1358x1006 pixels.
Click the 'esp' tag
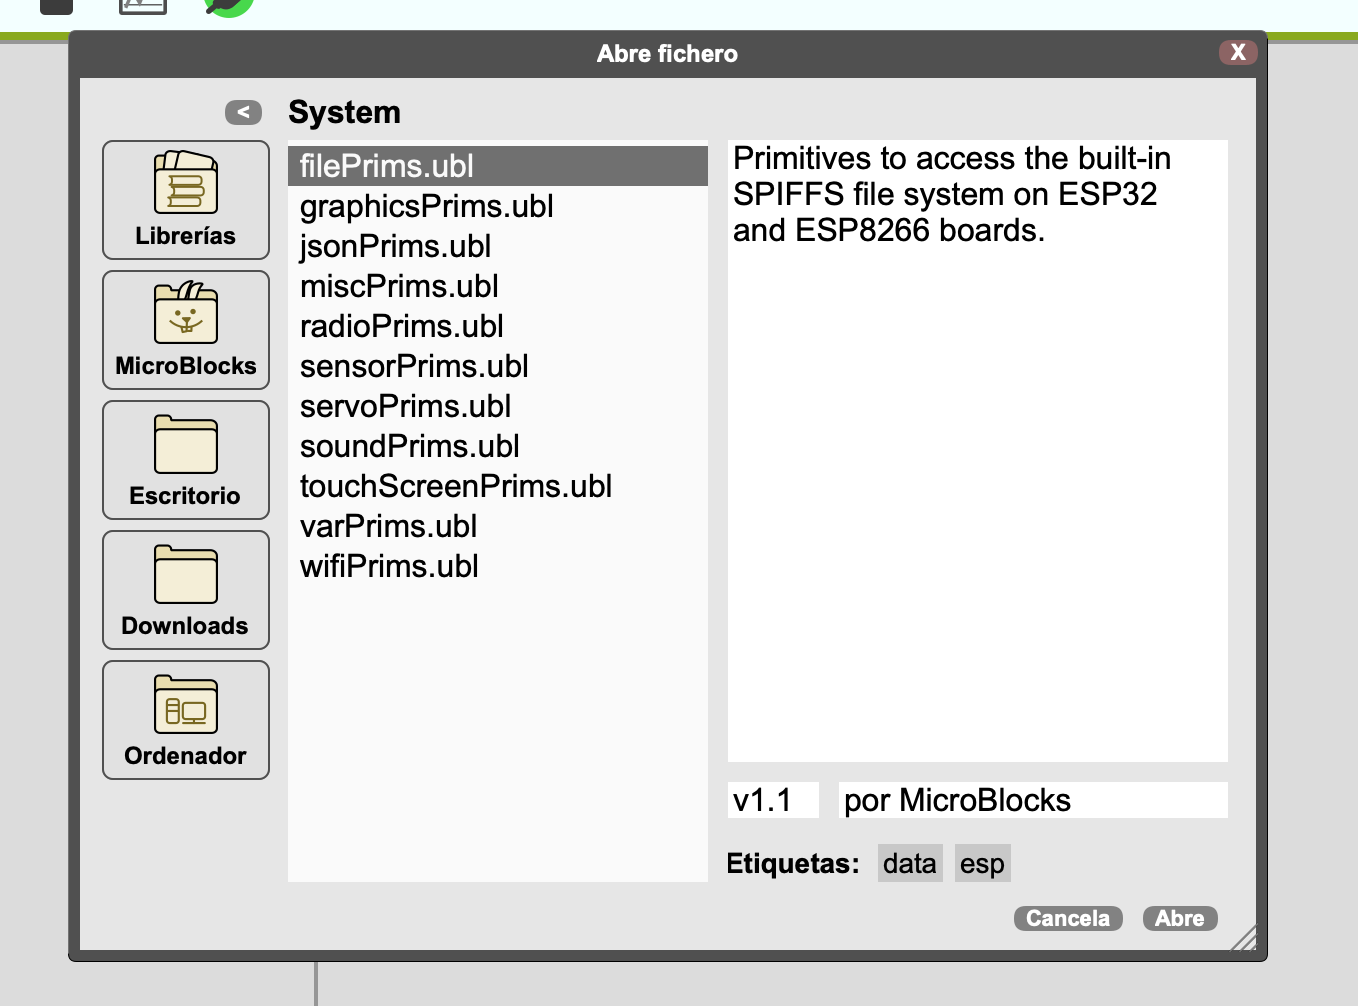(x=982, y=863)
